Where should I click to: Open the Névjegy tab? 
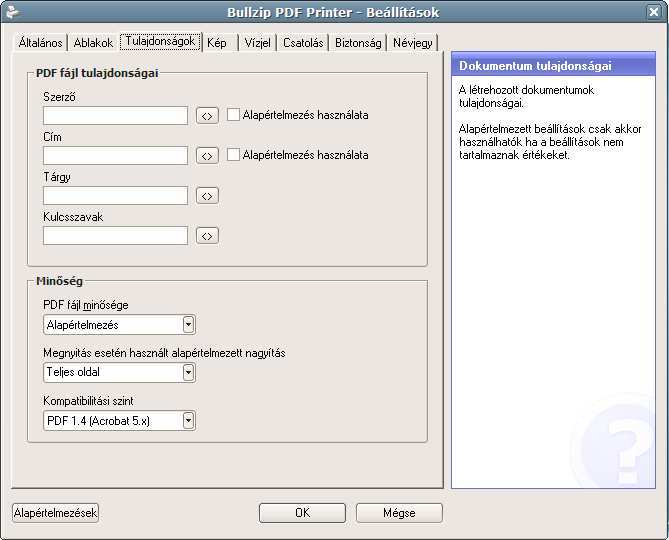click(x=413, y=43)
